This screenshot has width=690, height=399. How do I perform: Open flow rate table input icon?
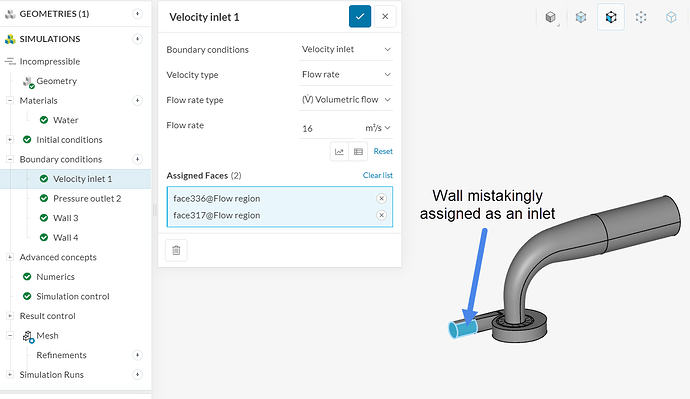(x=358, y=152)
